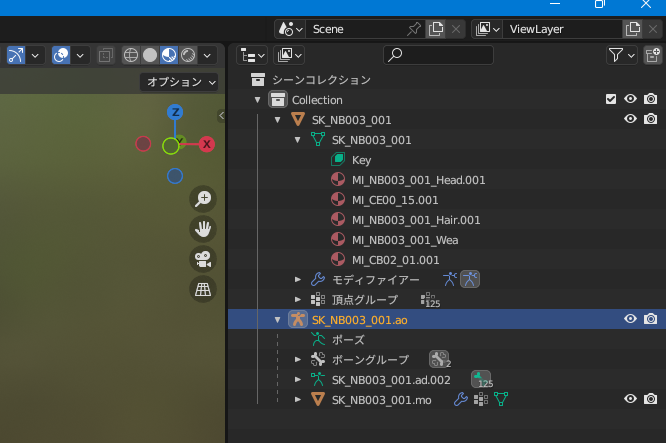Click the highlighted armature modifier icon

[x=470, y=279]
